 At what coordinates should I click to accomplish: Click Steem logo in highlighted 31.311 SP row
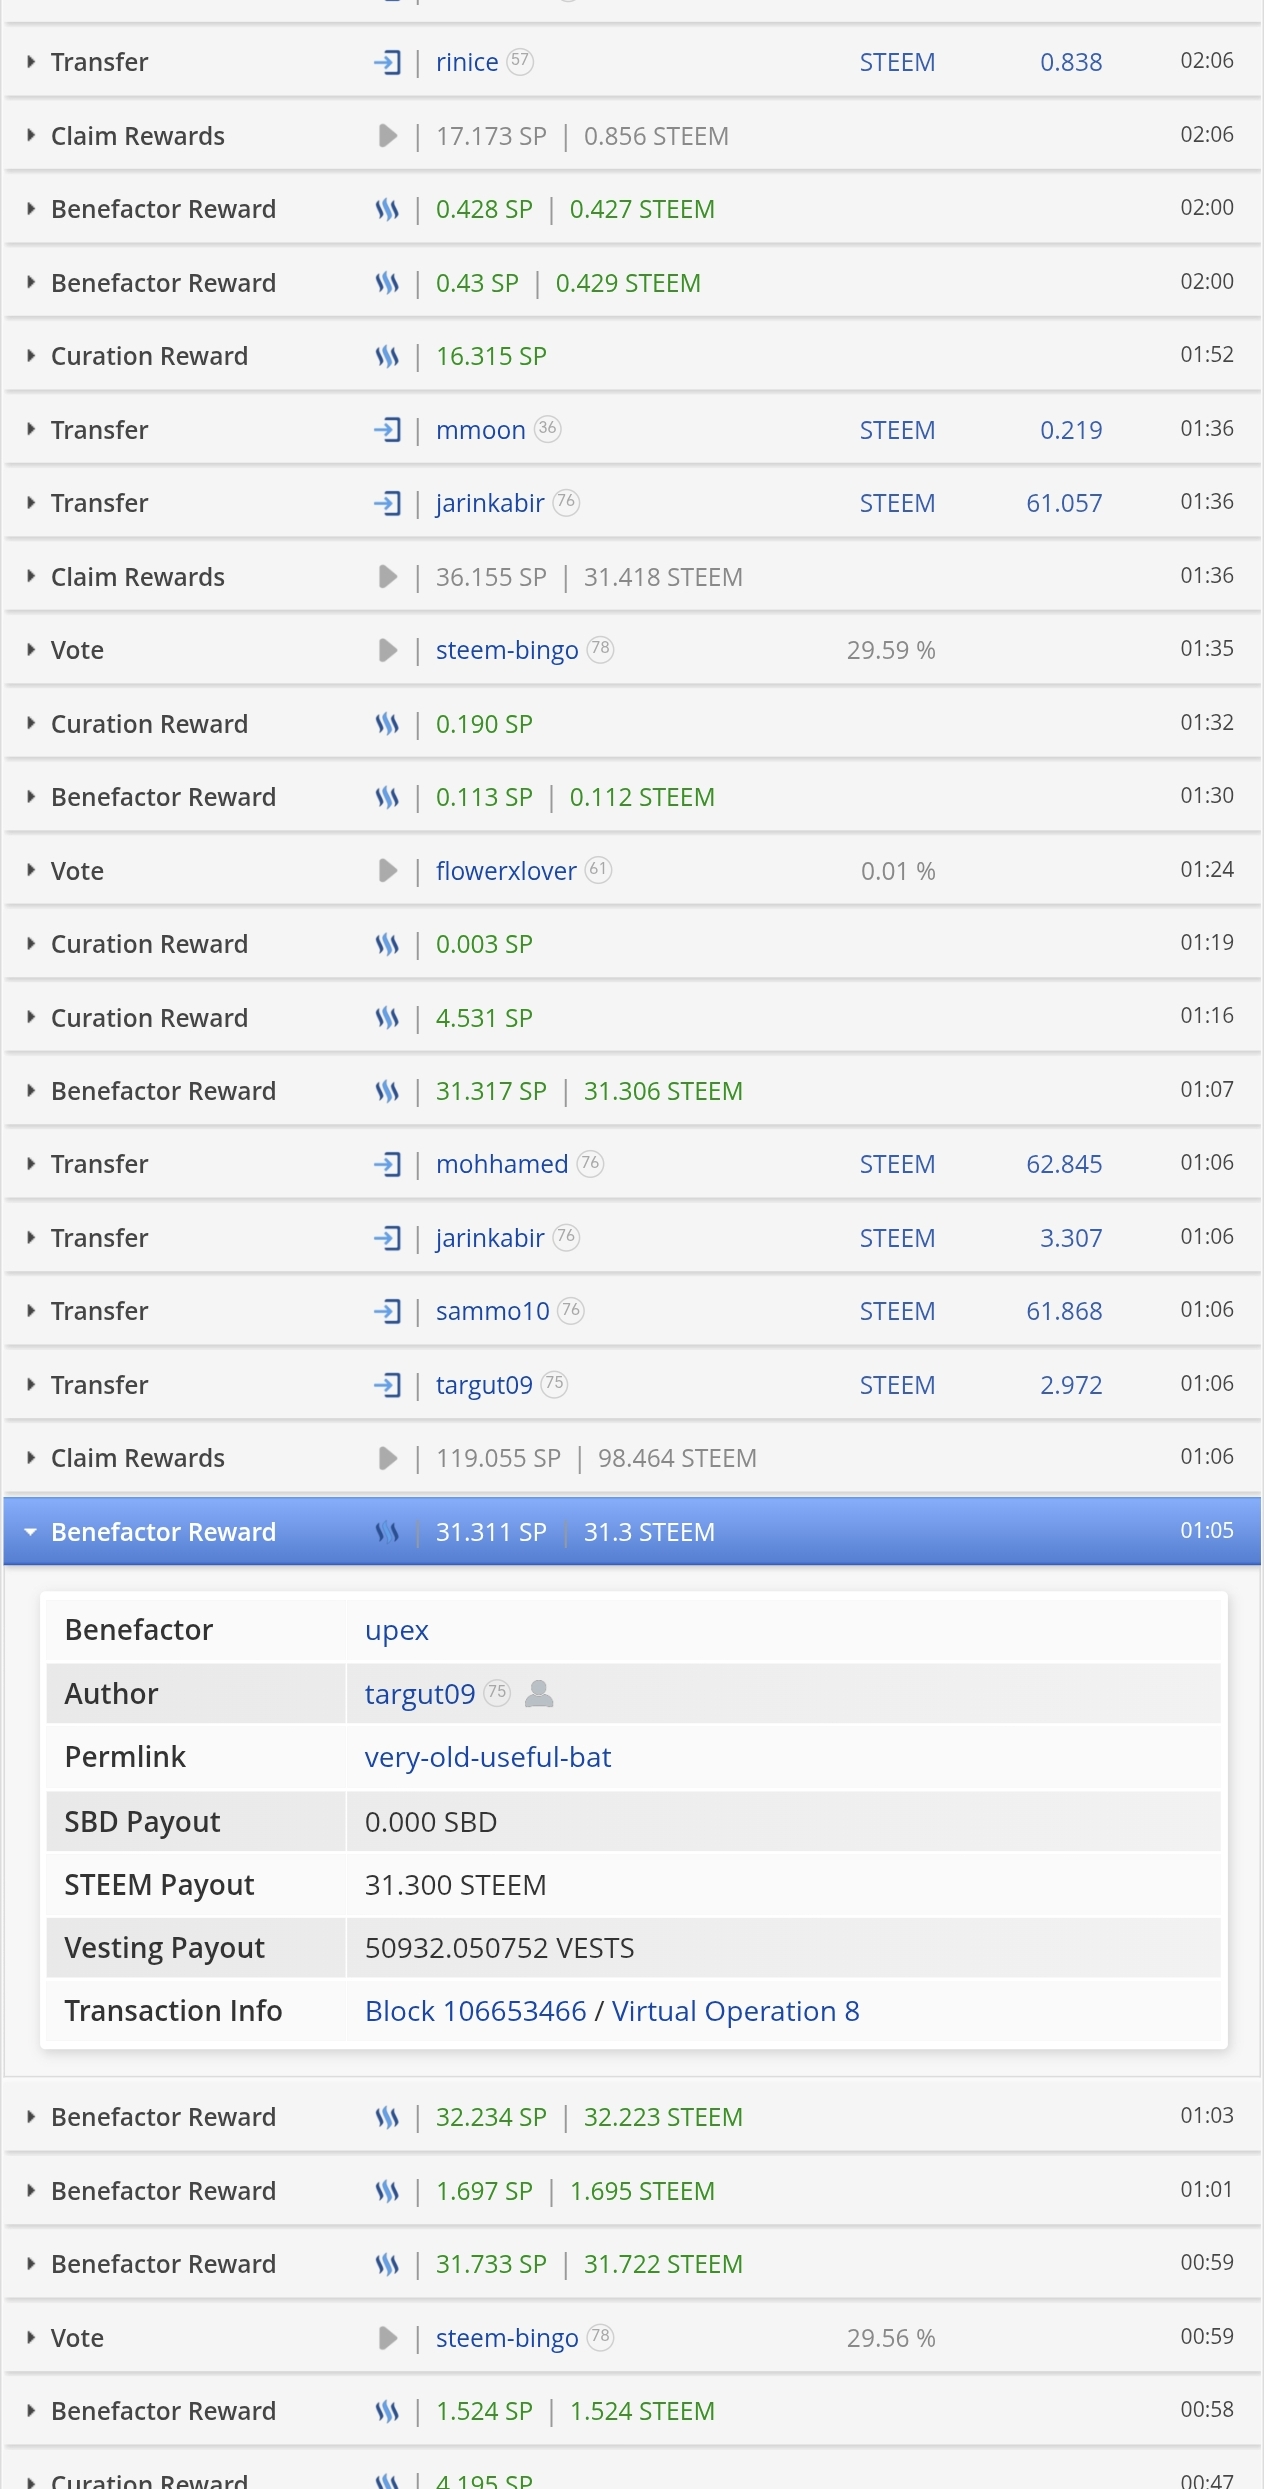coord(387,1532)
